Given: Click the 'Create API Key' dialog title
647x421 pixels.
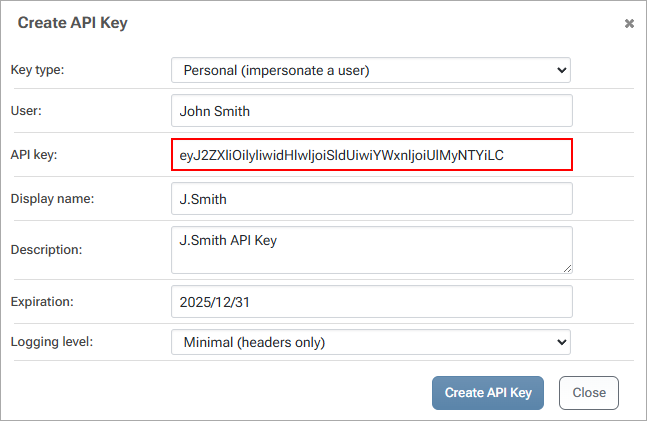Looking at the screenshot, I should [x=72, y=22].
